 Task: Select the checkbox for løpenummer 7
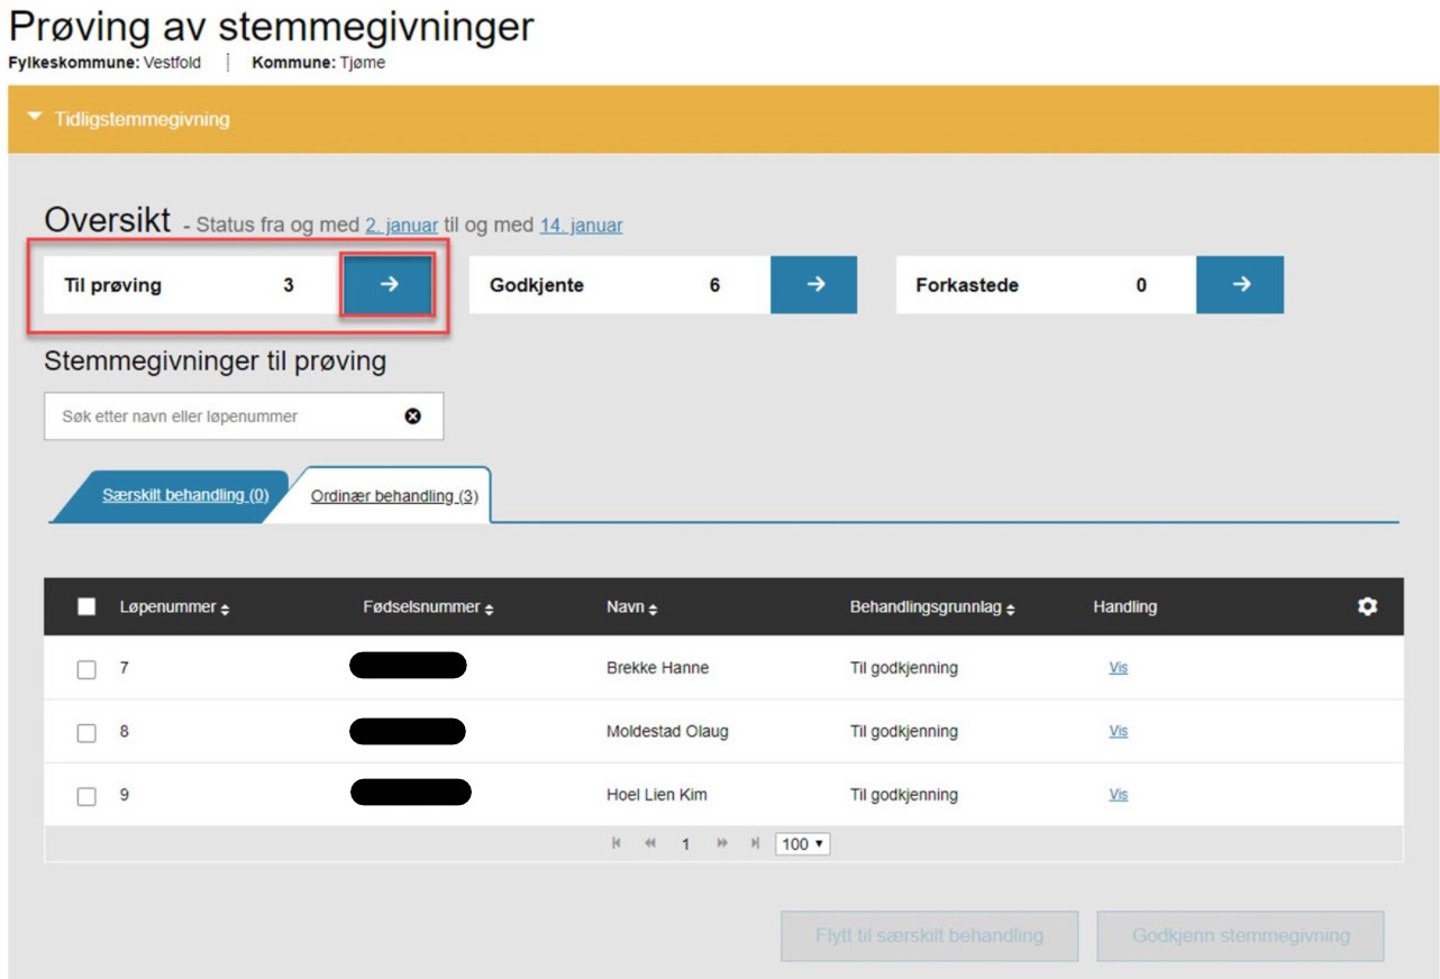tap(87, 669)
